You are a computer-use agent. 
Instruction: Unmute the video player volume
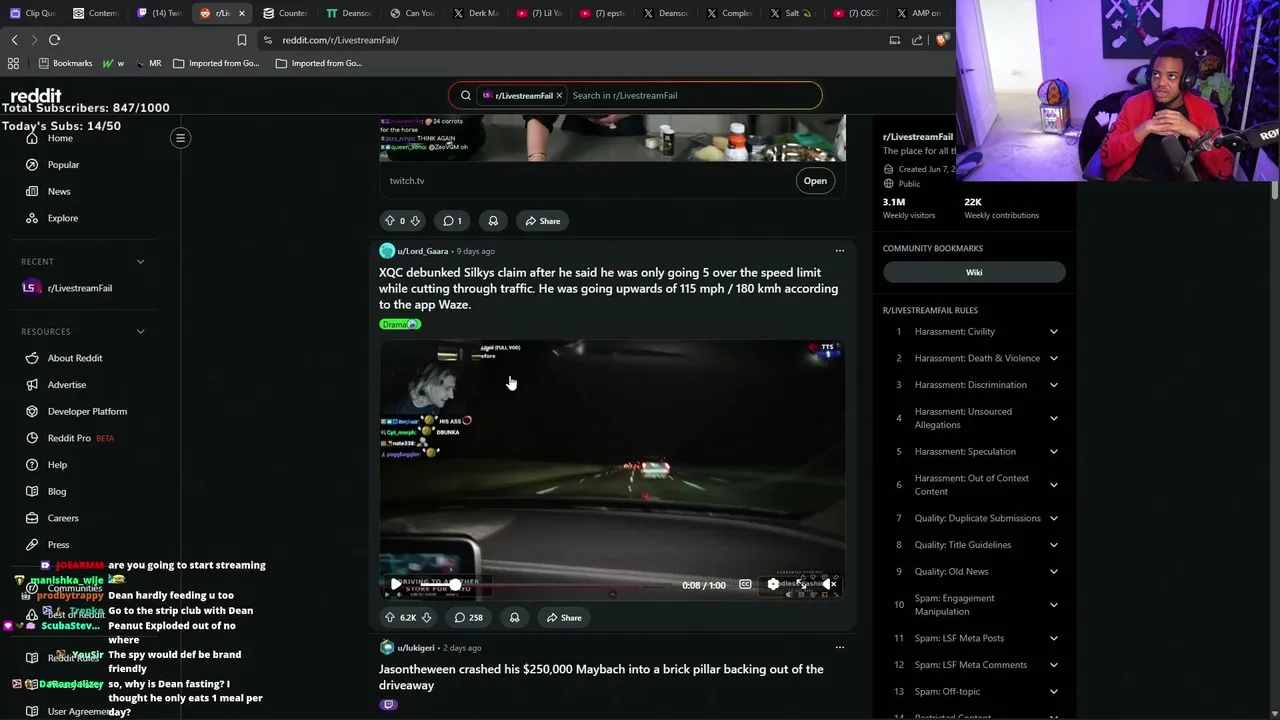pyautogui.click(x=829, y=584)
